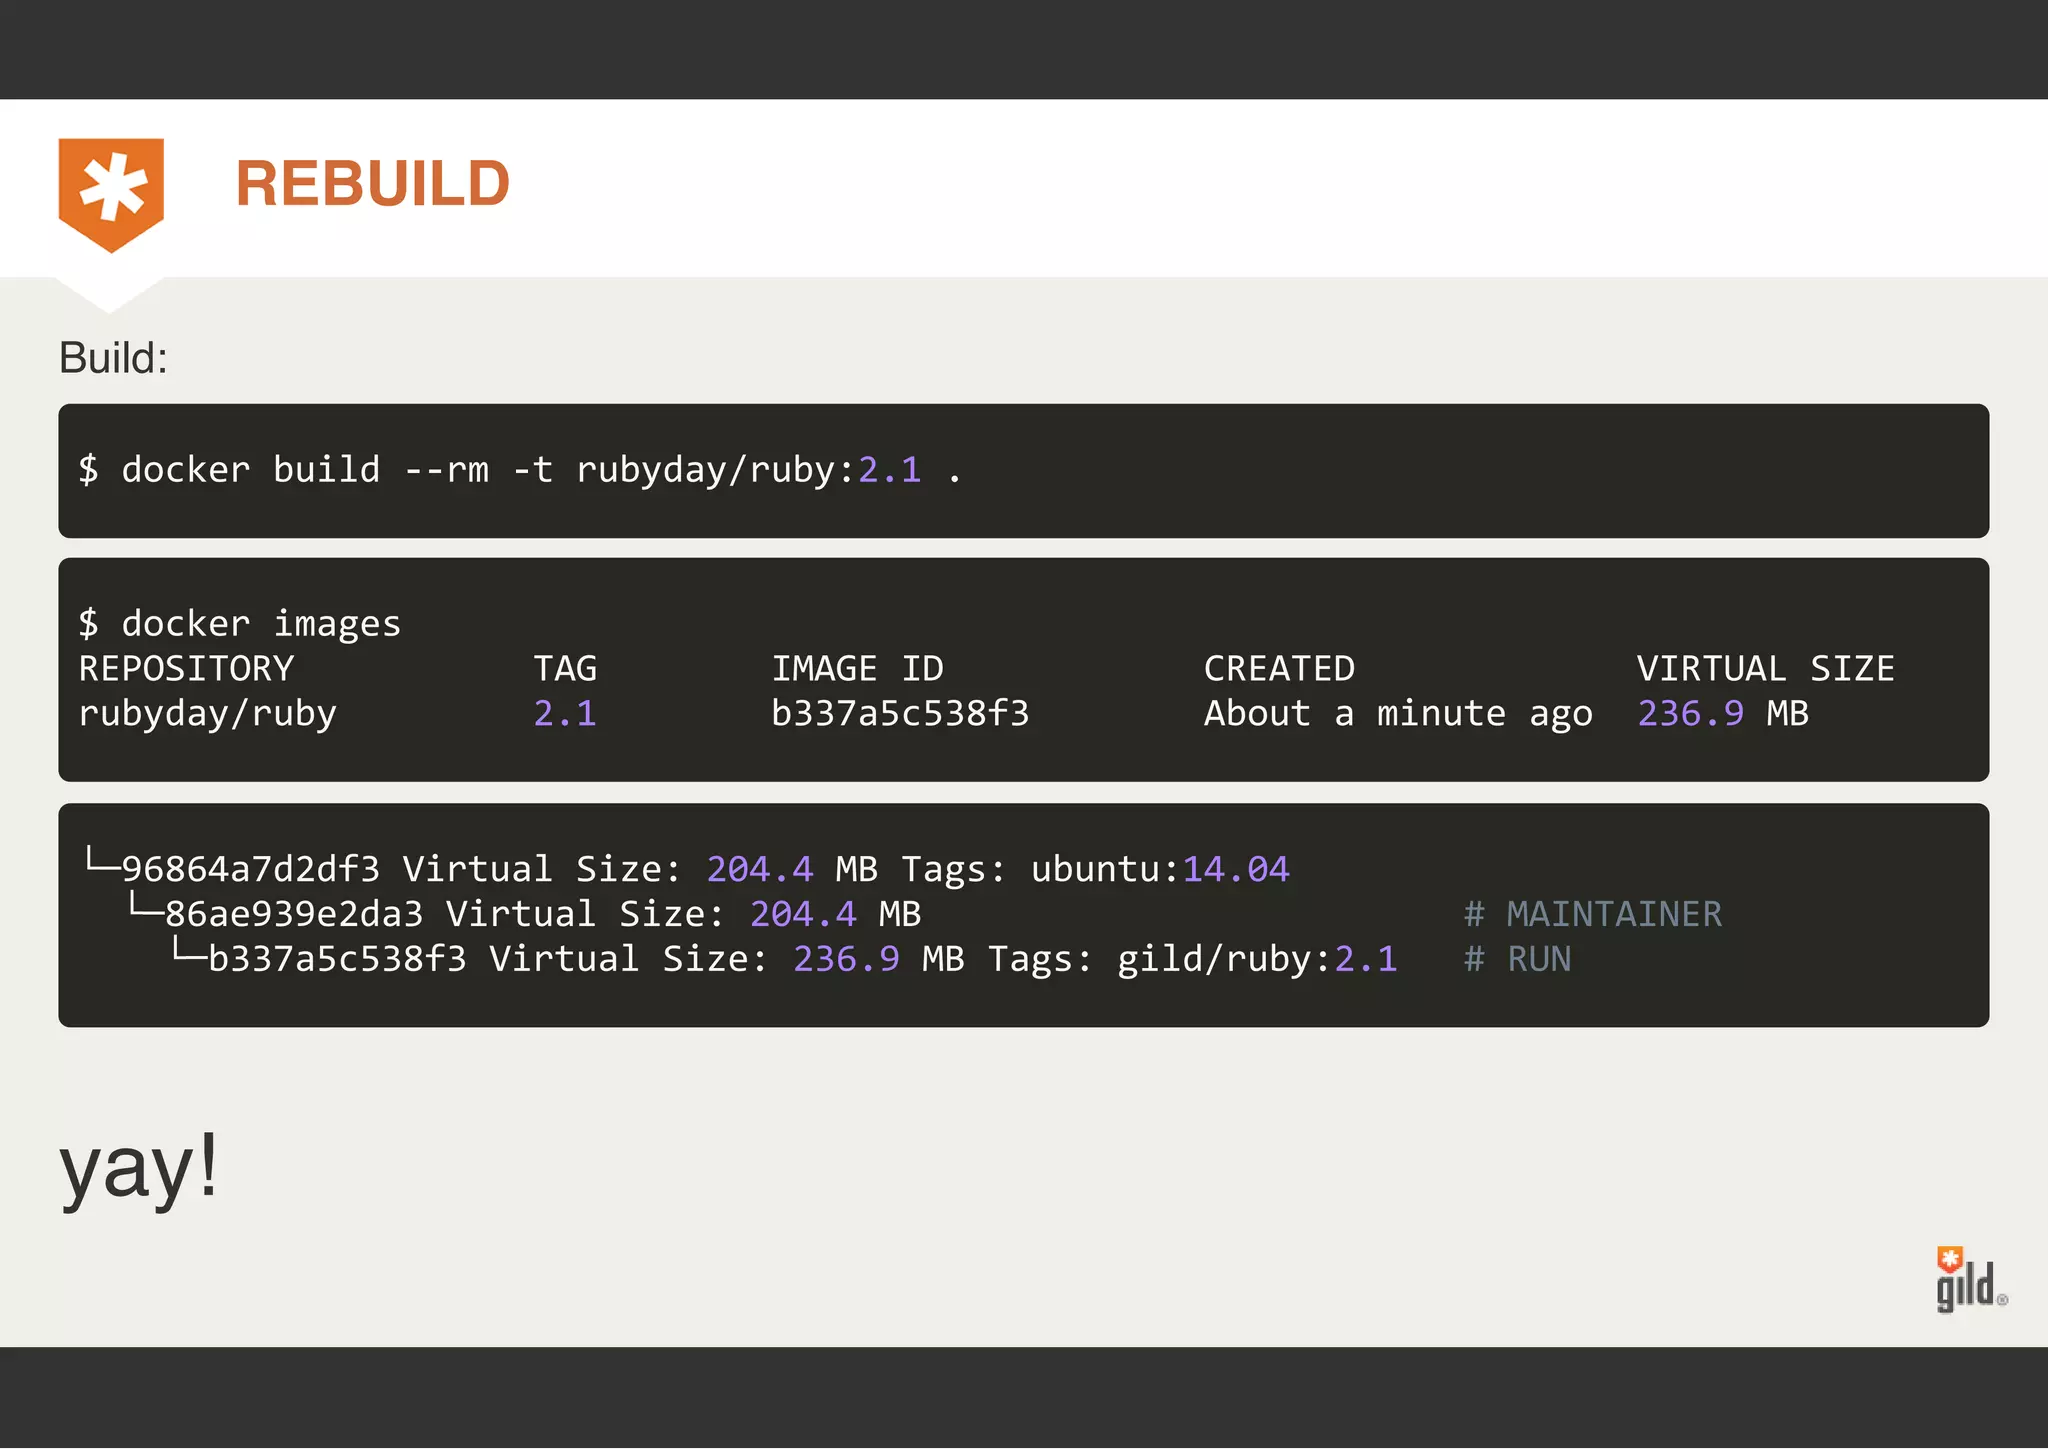Viewport: 2048px width, 1449px height.
Task: Click the CREATED column header
Action: coord(1279,668)
